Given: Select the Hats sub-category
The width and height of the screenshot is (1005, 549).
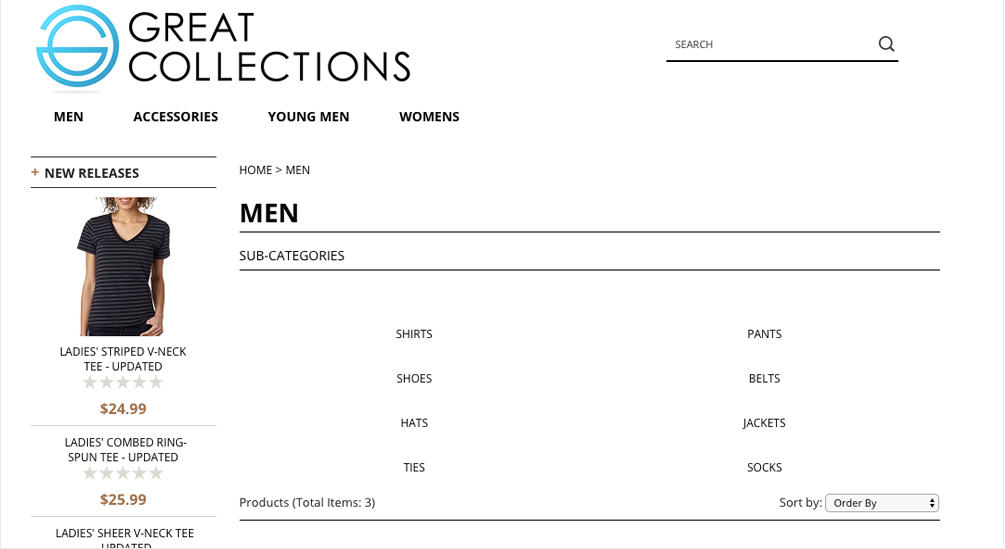Looking at the screenshot, I should coord(414,423).
